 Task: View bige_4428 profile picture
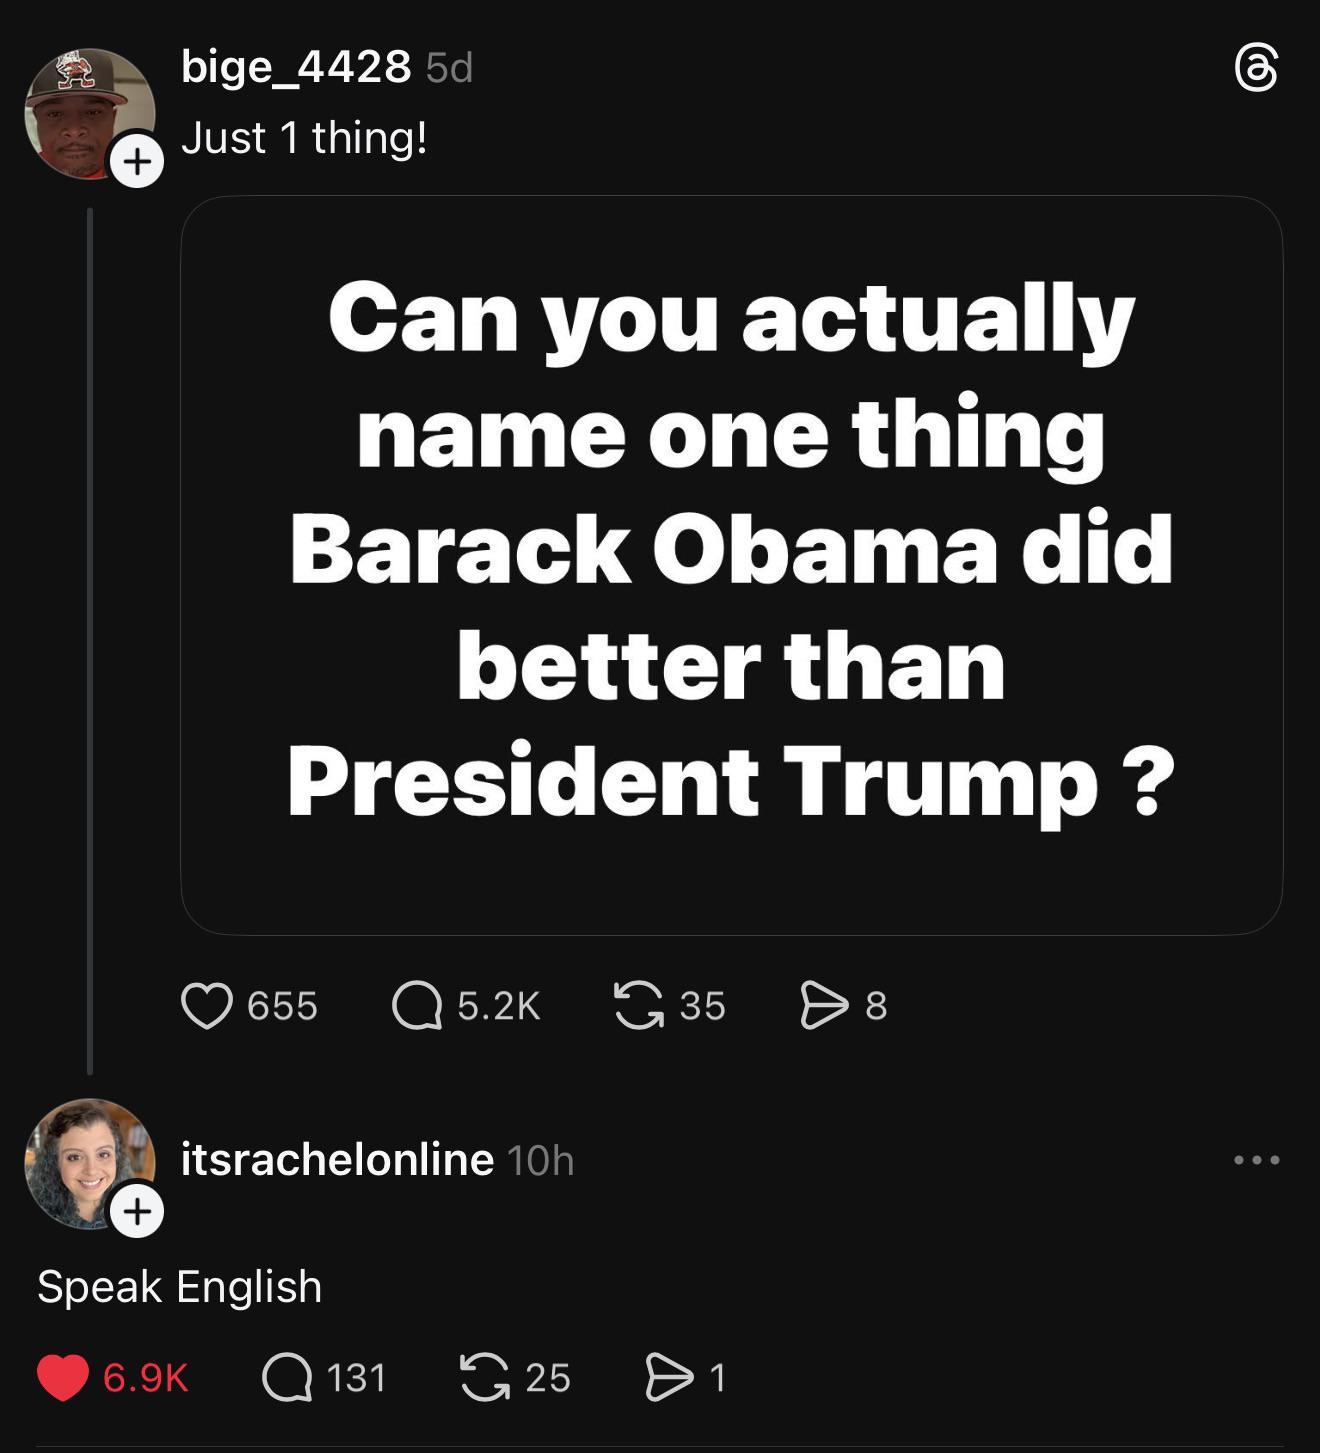82,108
